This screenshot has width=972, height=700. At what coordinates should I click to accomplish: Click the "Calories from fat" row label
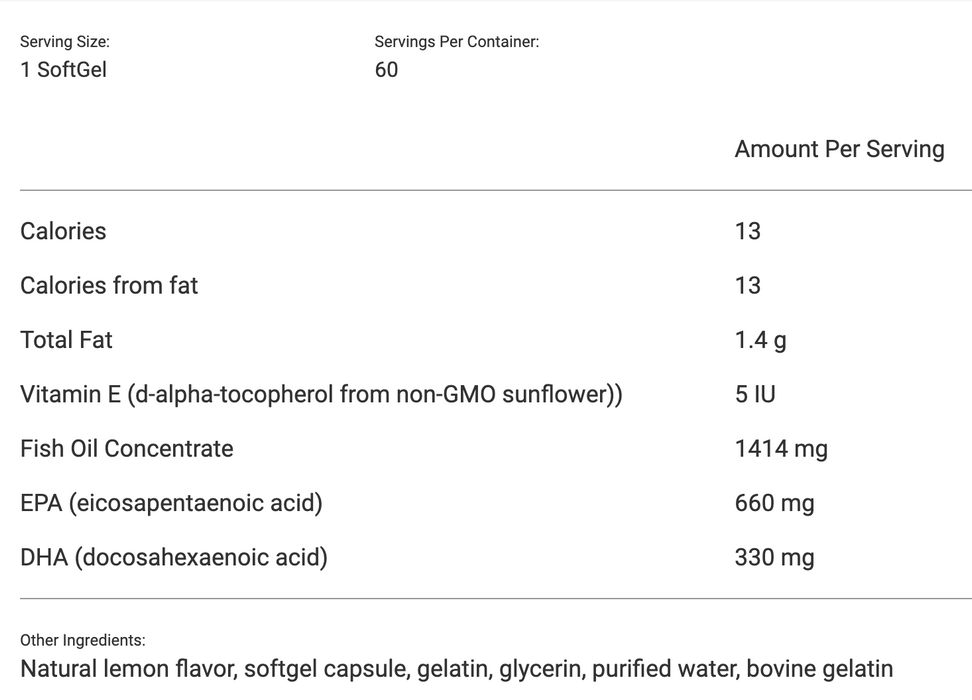click(109, 285)
